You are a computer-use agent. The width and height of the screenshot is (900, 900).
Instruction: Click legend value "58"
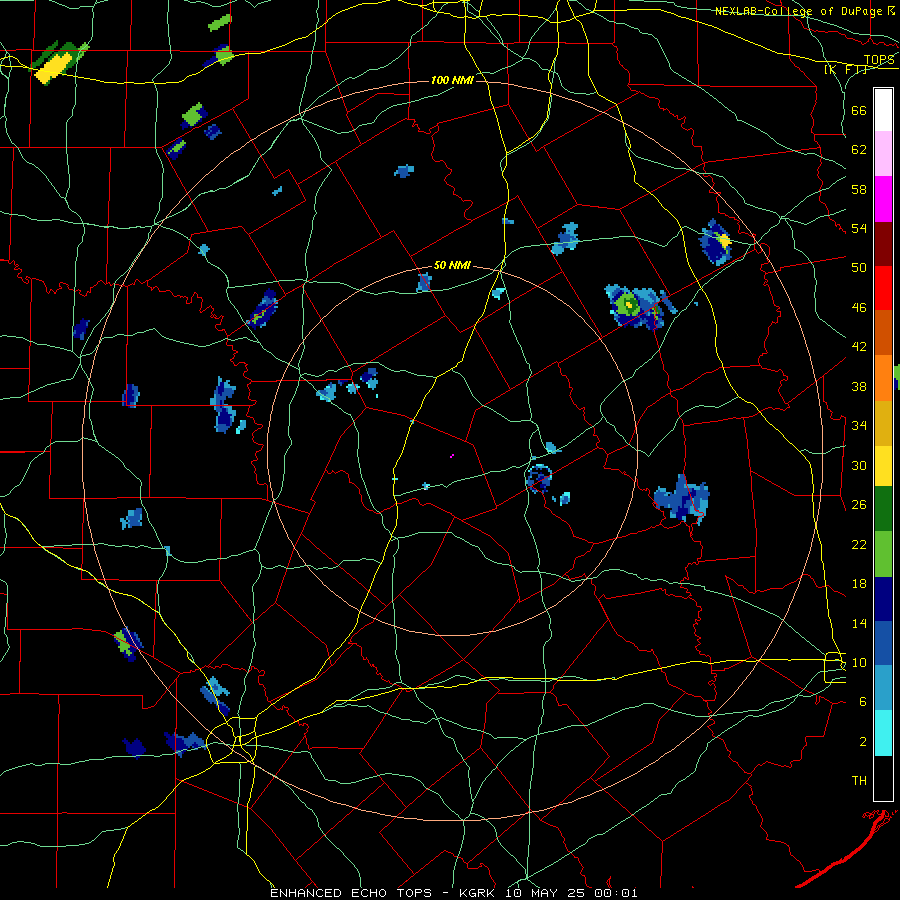click(x=859, y=189)
